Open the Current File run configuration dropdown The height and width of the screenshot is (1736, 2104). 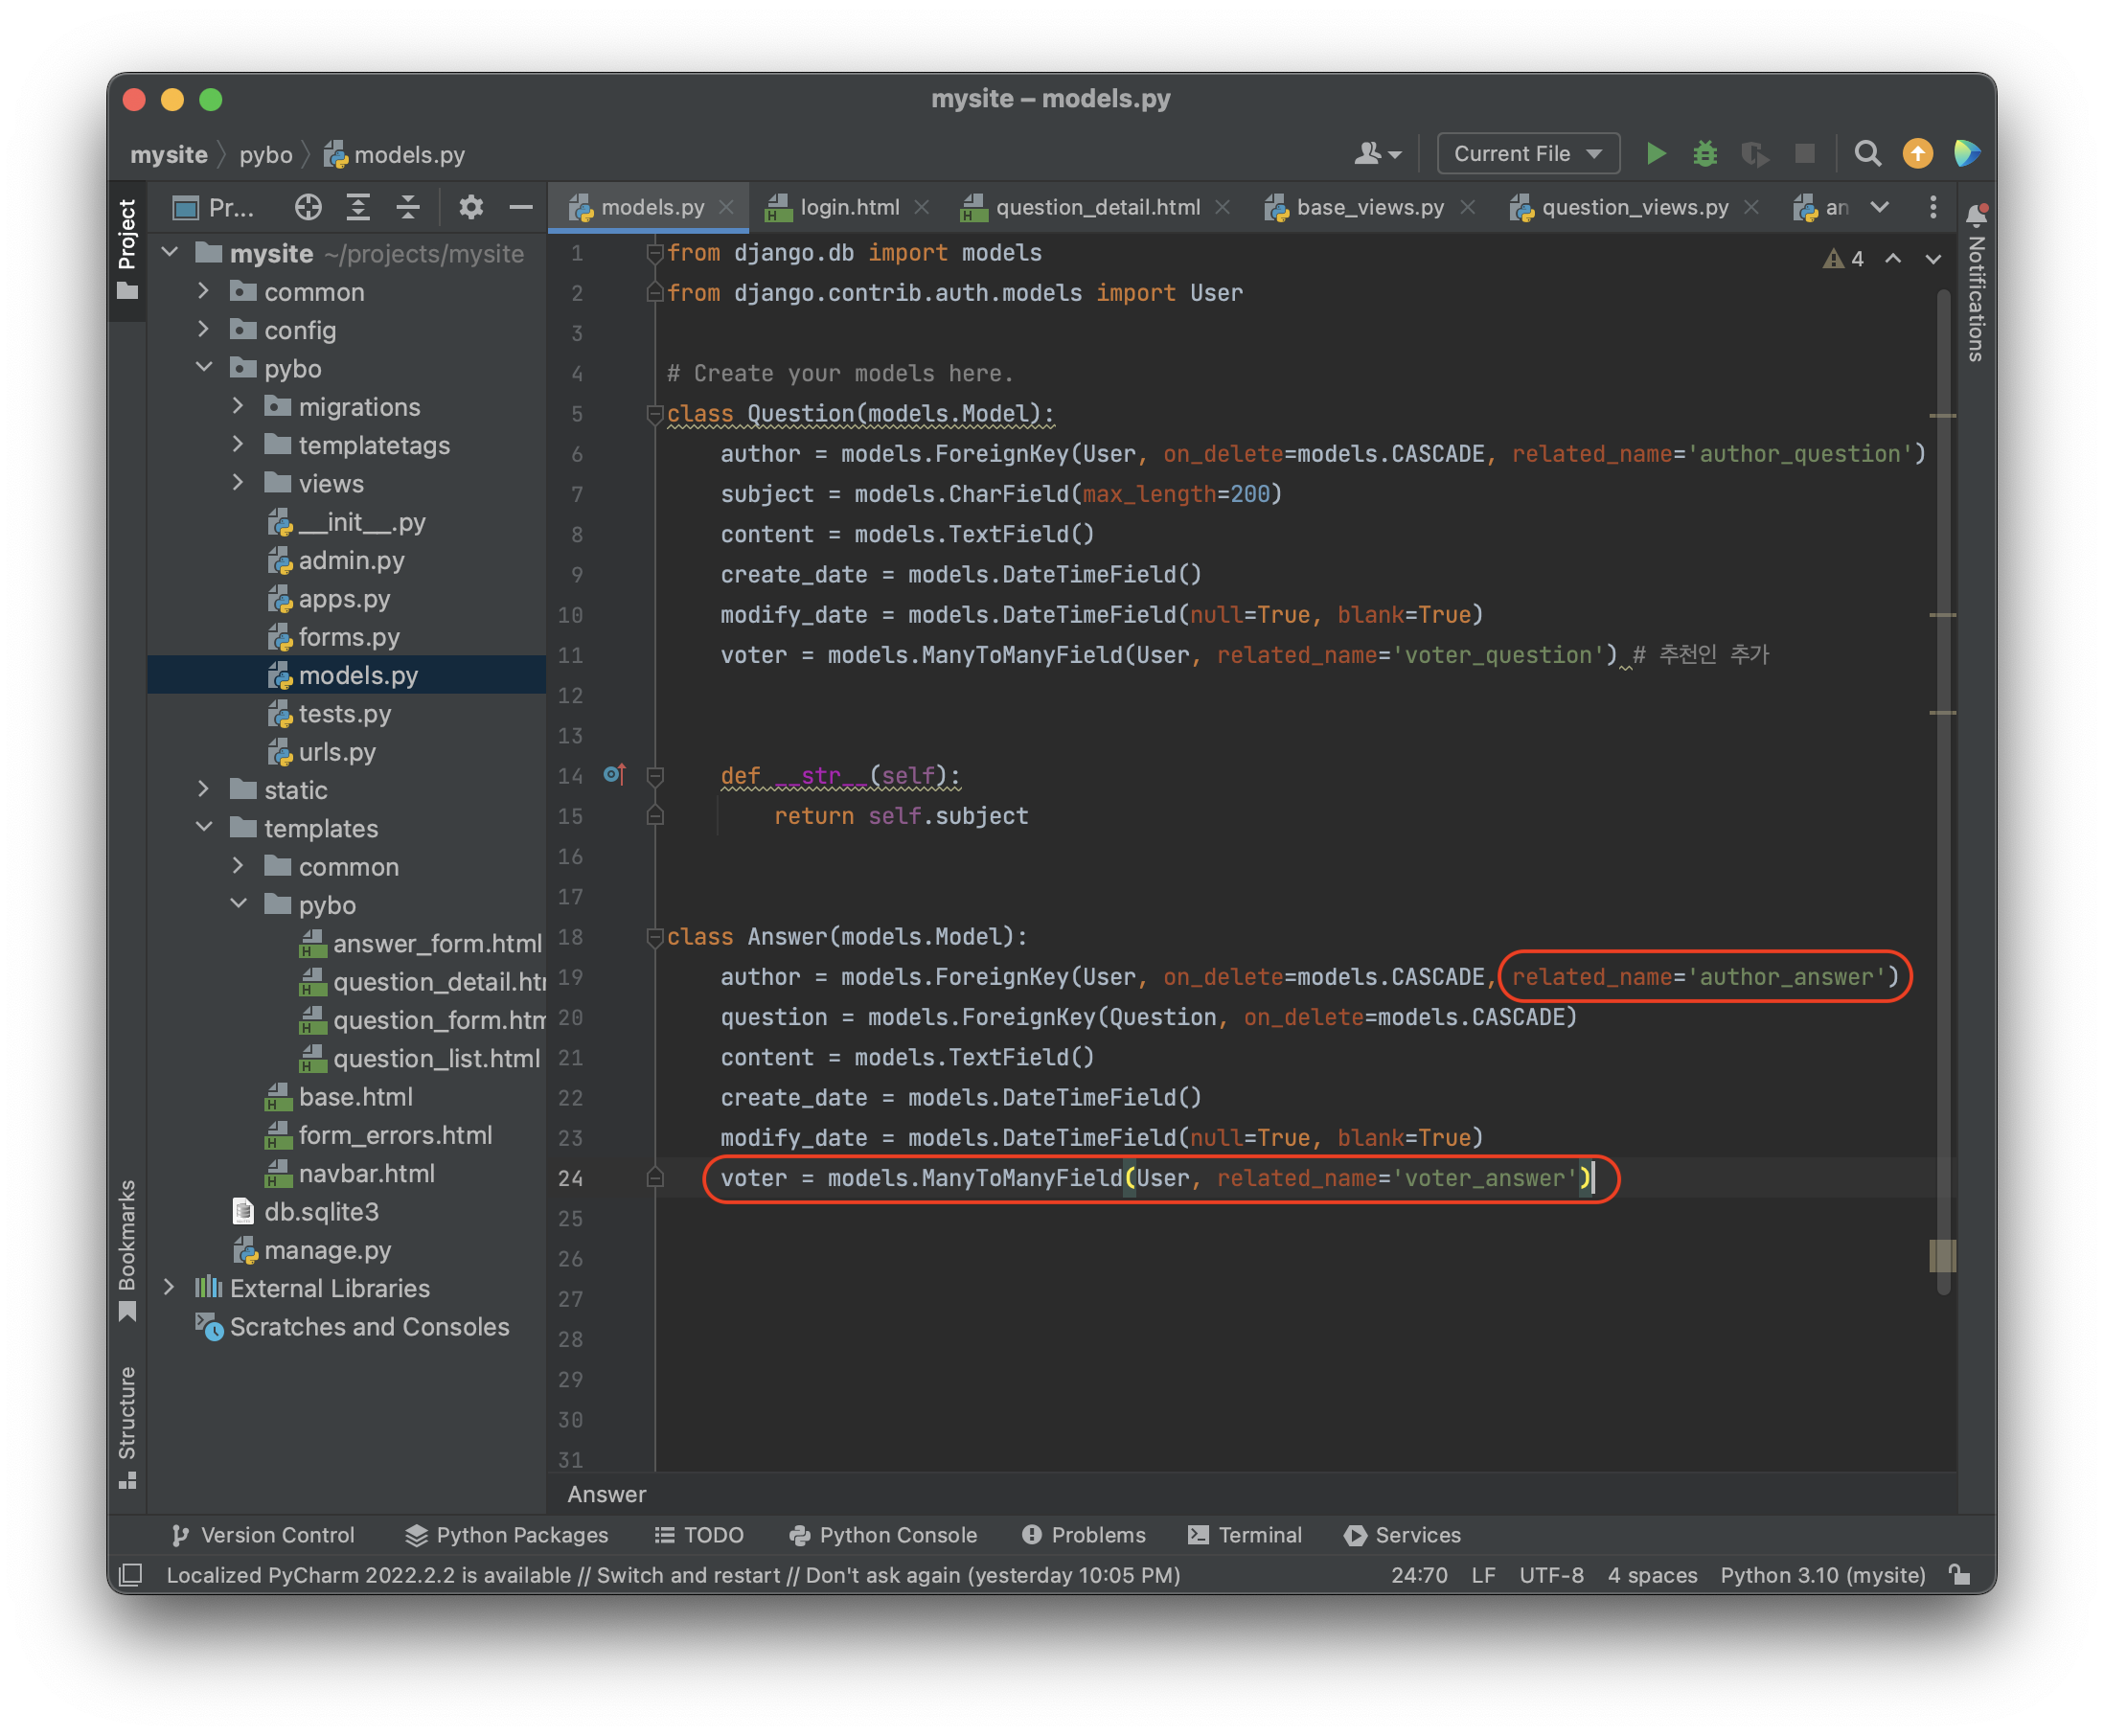click(1527, 154)
